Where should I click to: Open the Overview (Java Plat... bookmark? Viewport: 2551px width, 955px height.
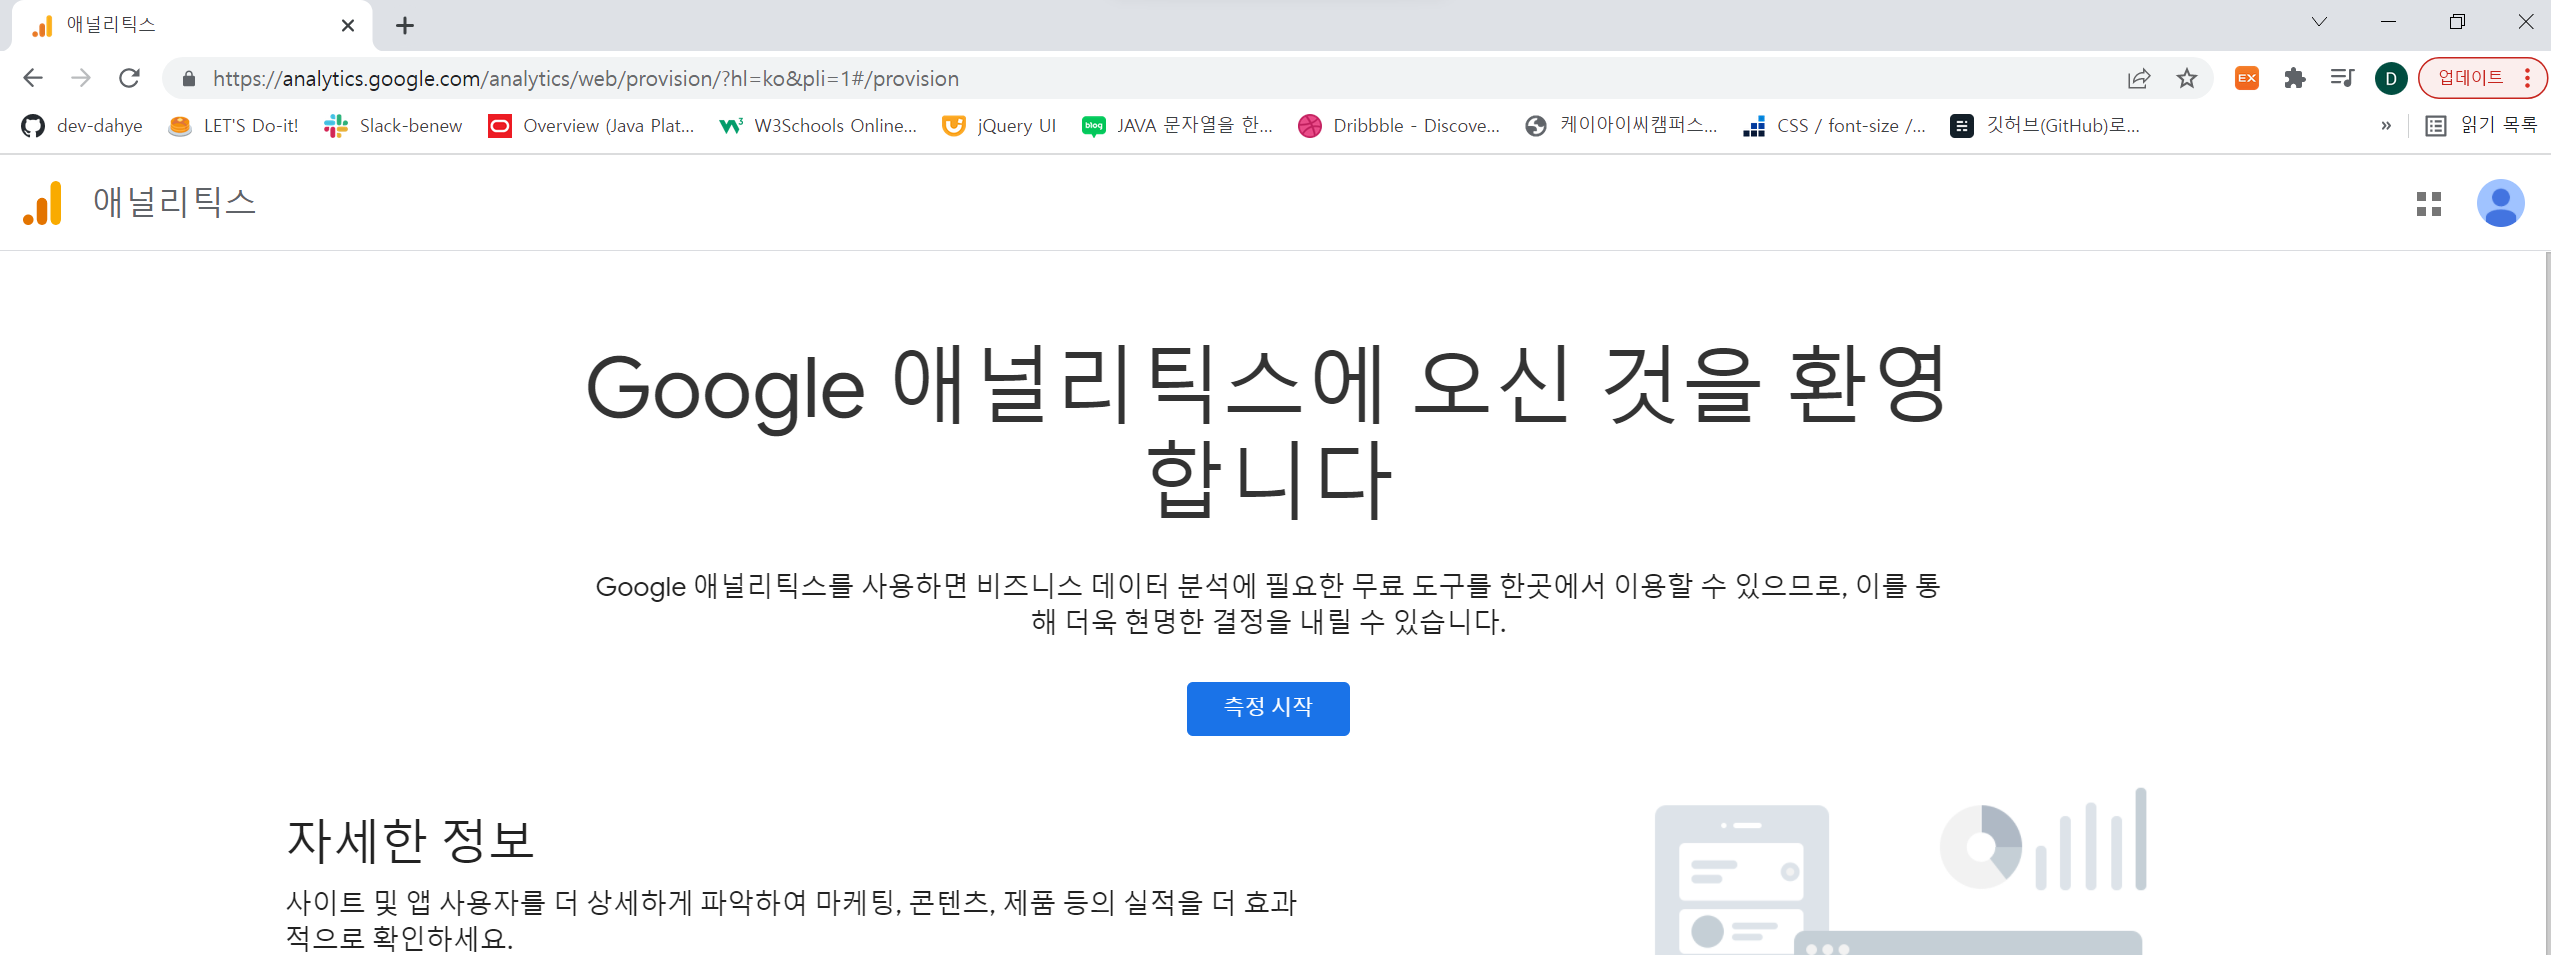tap(591, 126)
